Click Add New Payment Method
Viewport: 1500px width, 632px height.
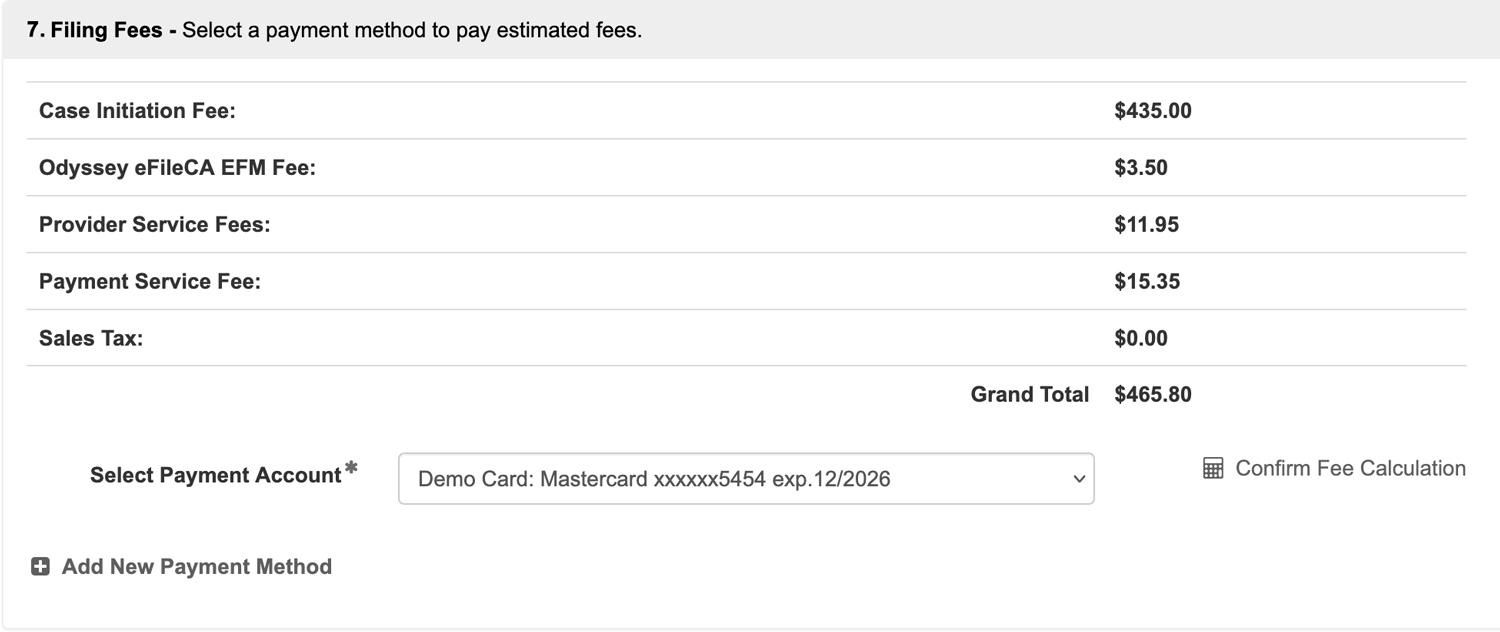click(196, 566)
